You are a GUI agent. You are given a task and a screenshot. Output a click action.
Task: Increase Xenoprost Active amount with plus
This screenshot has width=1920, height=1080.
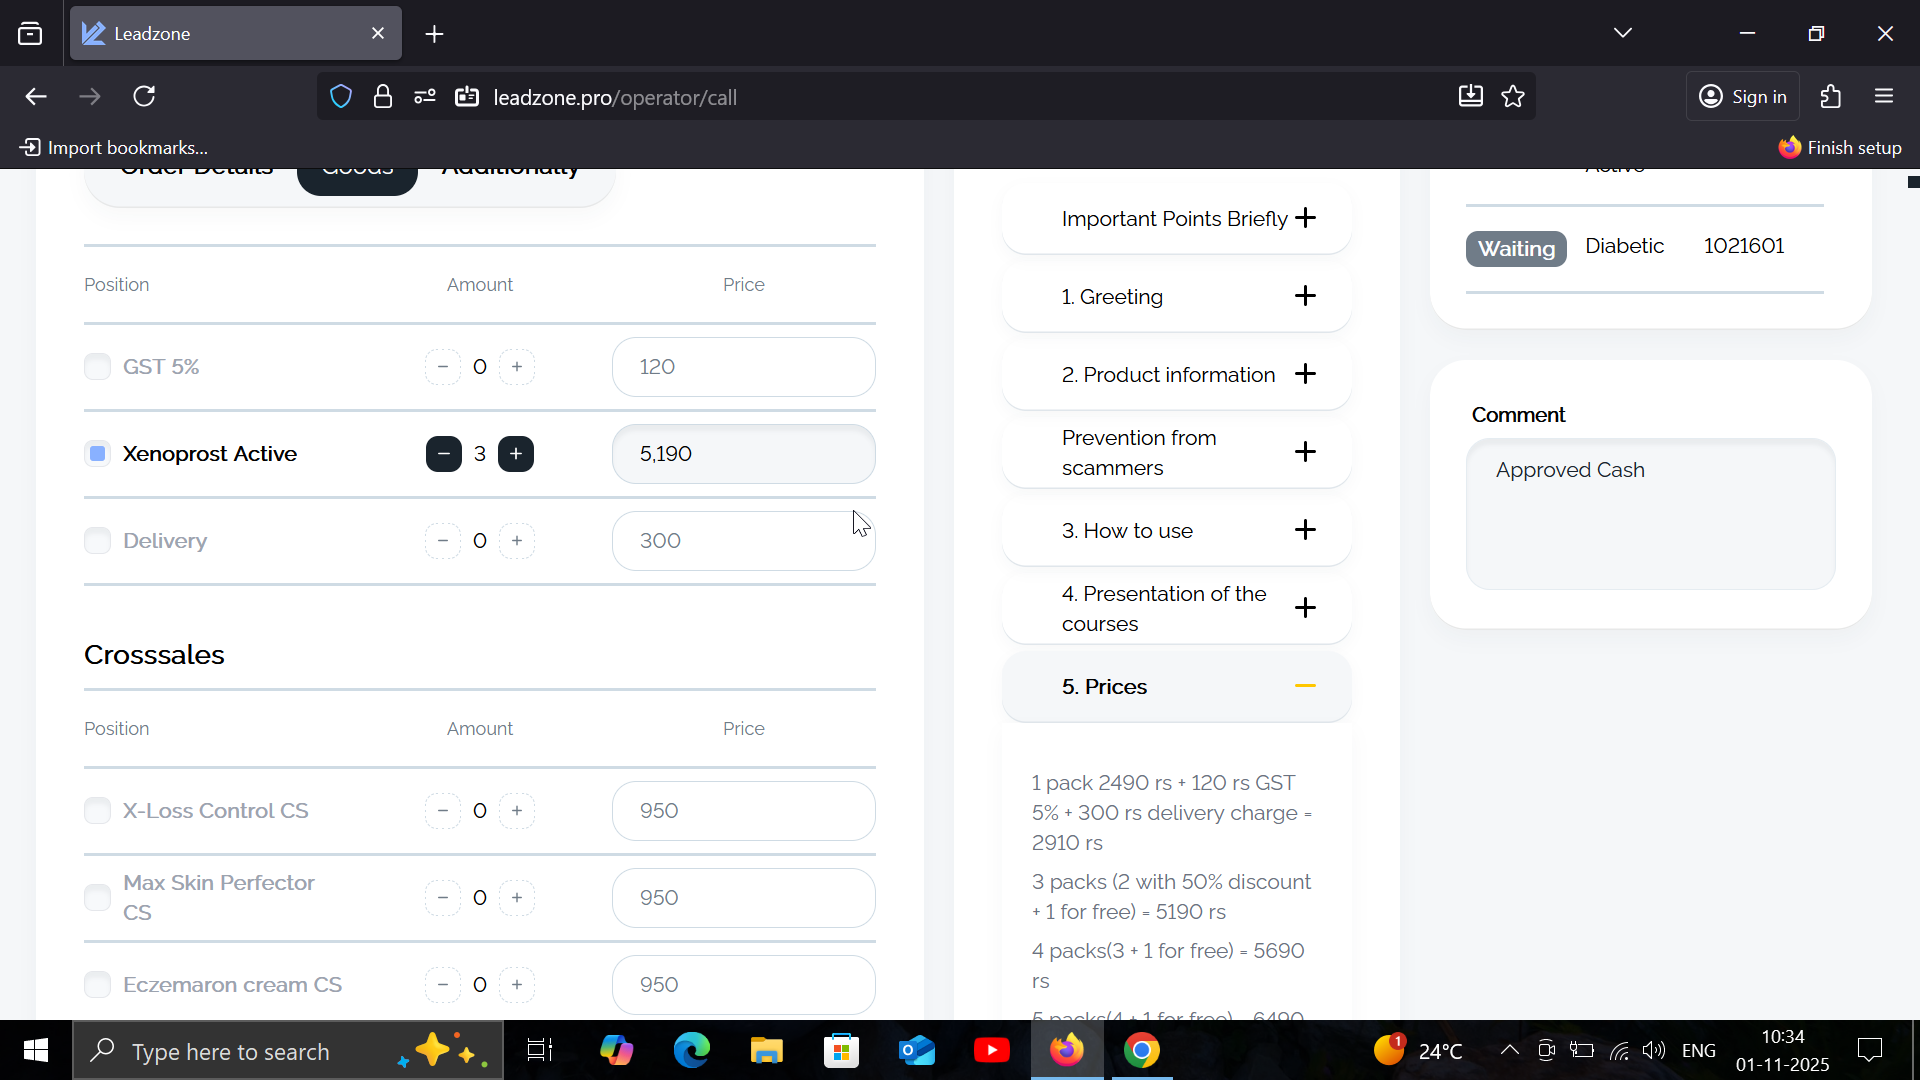[516, 454]
